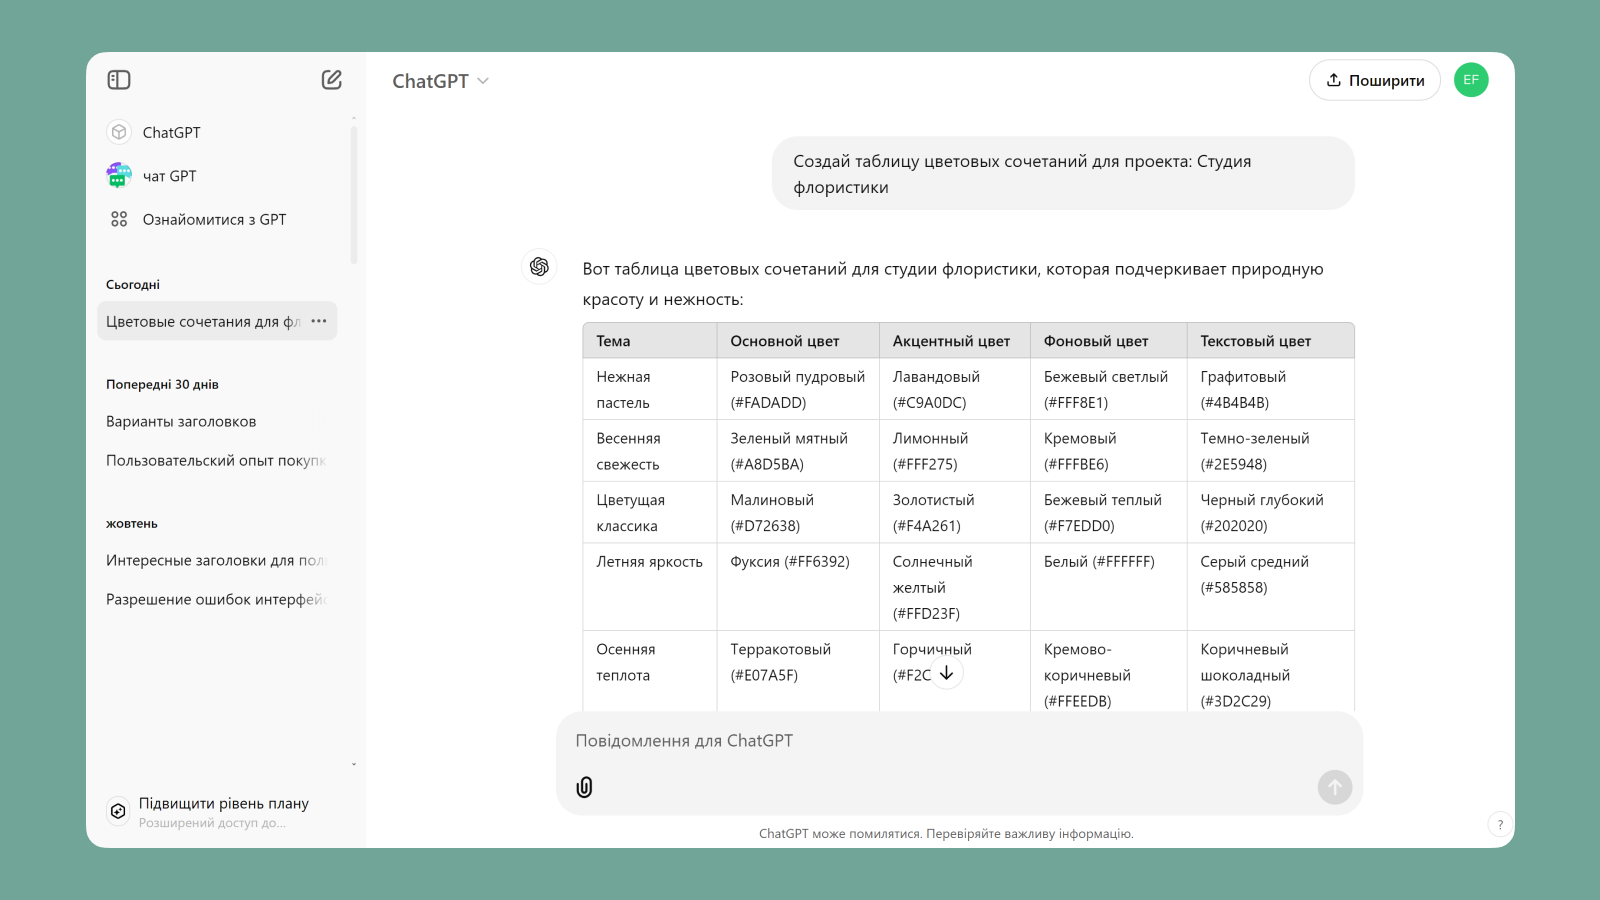
Task: Open Пользовательский опыт conversation
Action: 215,461
